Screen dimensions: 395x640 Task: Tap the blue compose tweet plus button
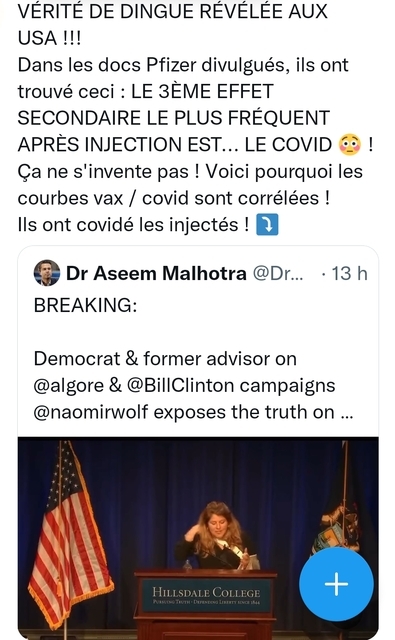point(336,584)
